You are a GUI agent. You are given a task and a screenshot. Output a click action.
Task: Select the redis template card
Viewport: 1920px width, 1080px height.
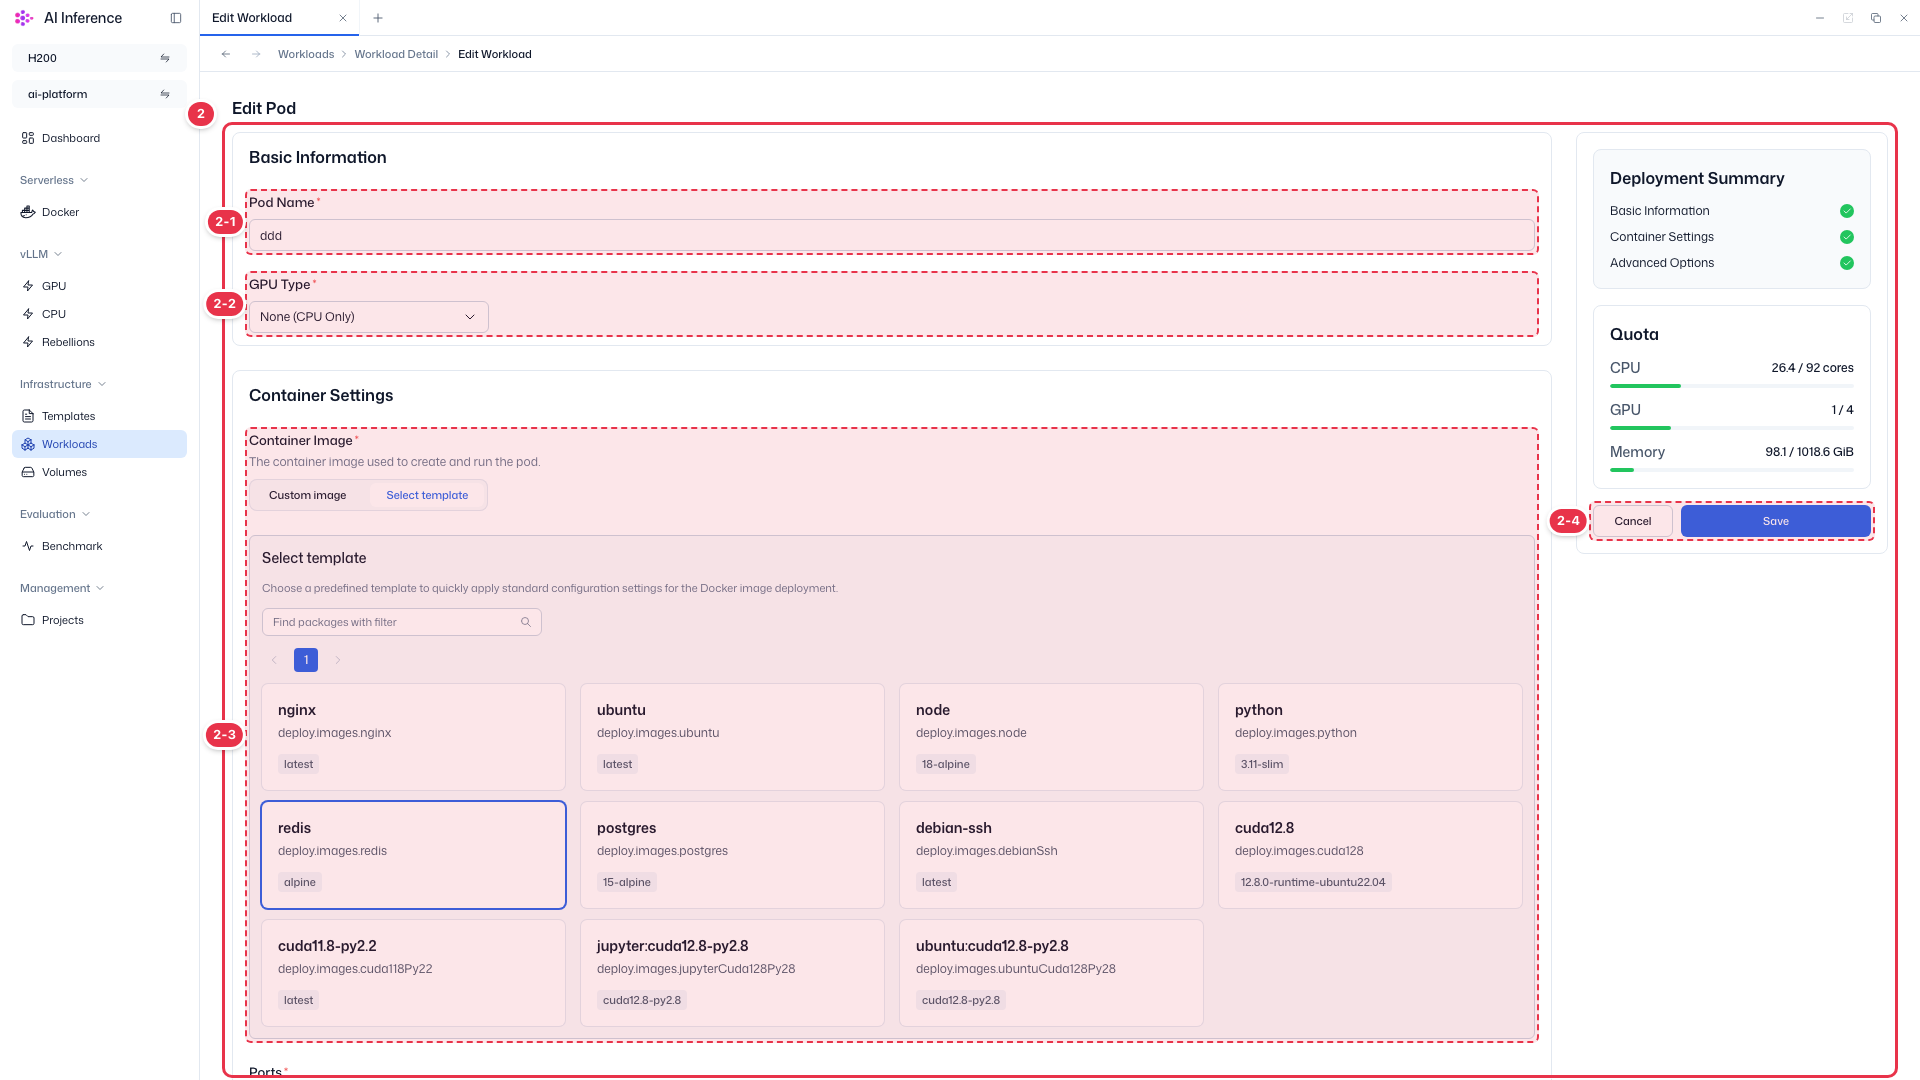point(413,855)
